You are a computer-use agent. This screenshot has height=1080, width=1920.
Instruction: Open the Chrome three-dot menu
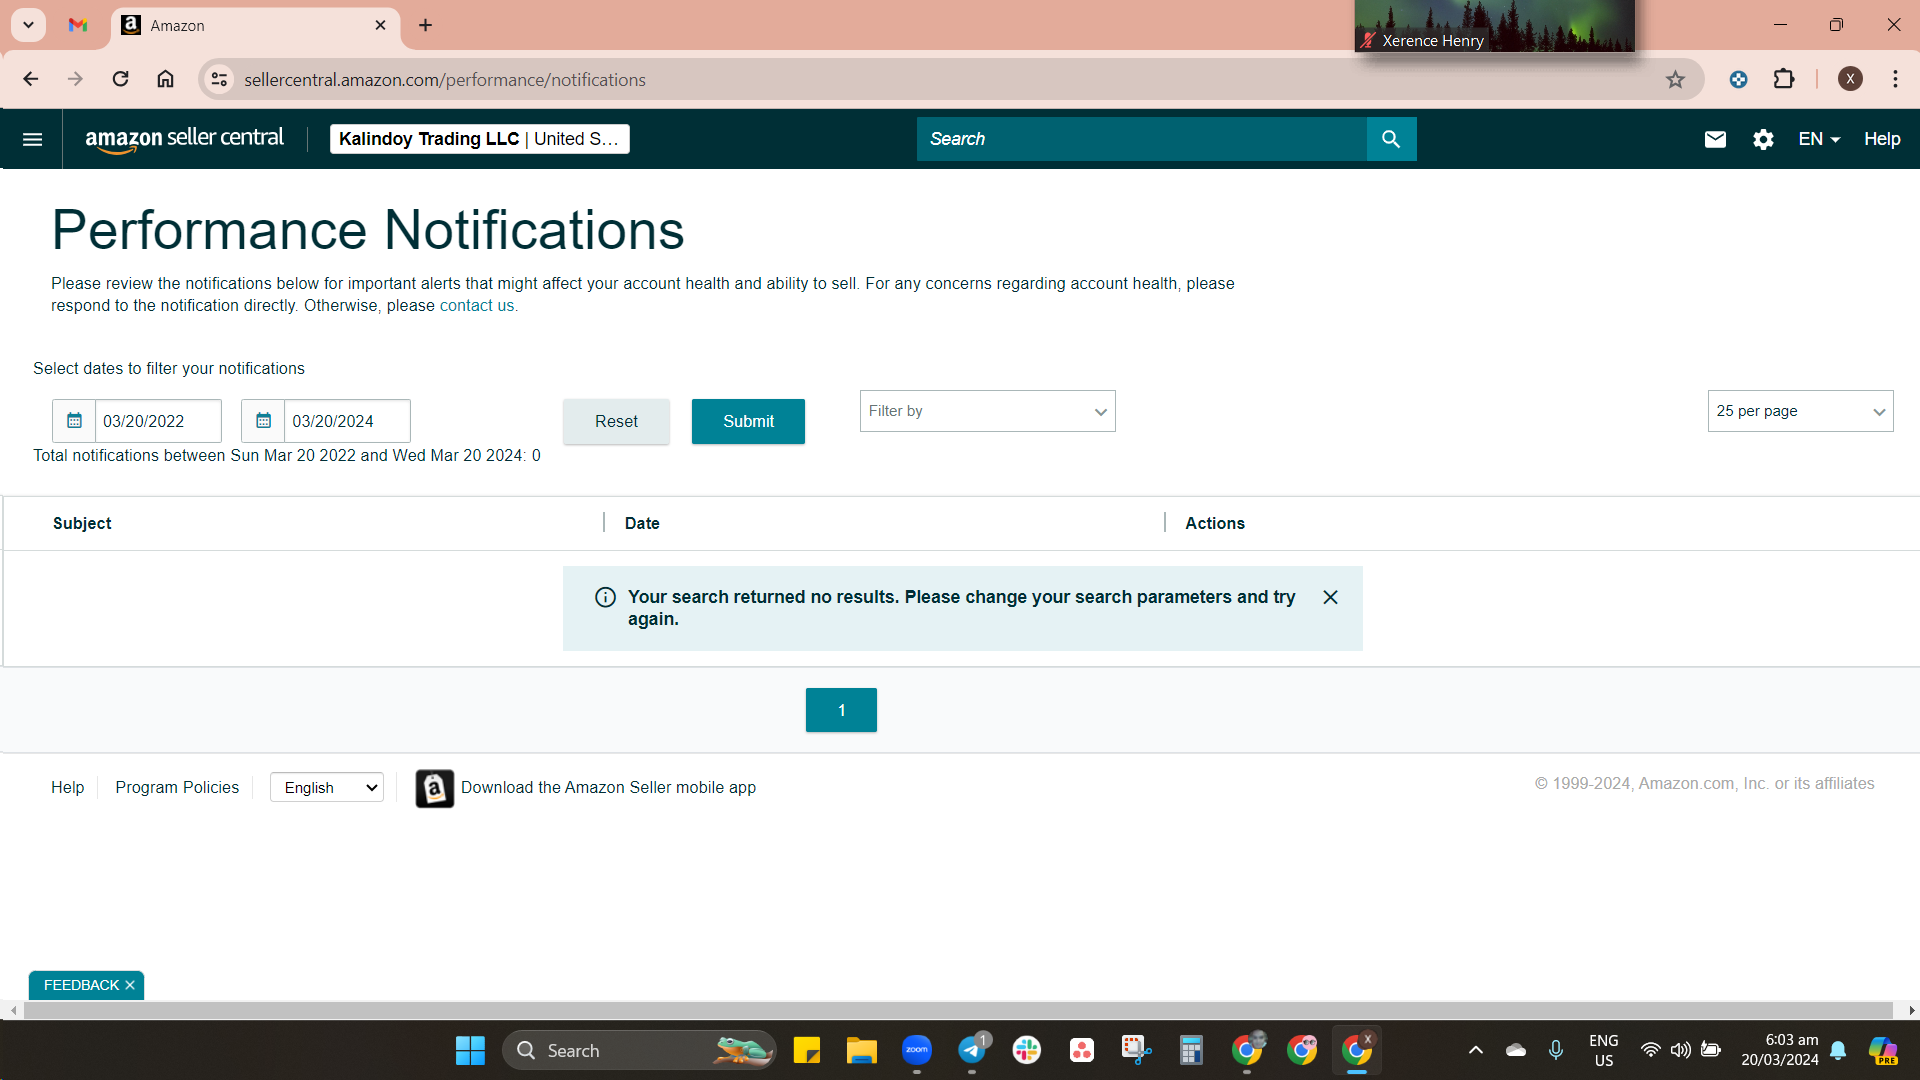pos(1895,79)
